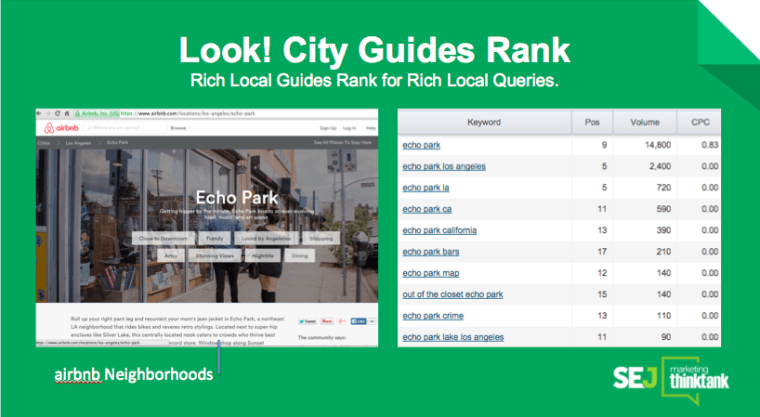Click the 'Where are you going?' search field
The image size is (760, 417).
[x=125, y=128]
